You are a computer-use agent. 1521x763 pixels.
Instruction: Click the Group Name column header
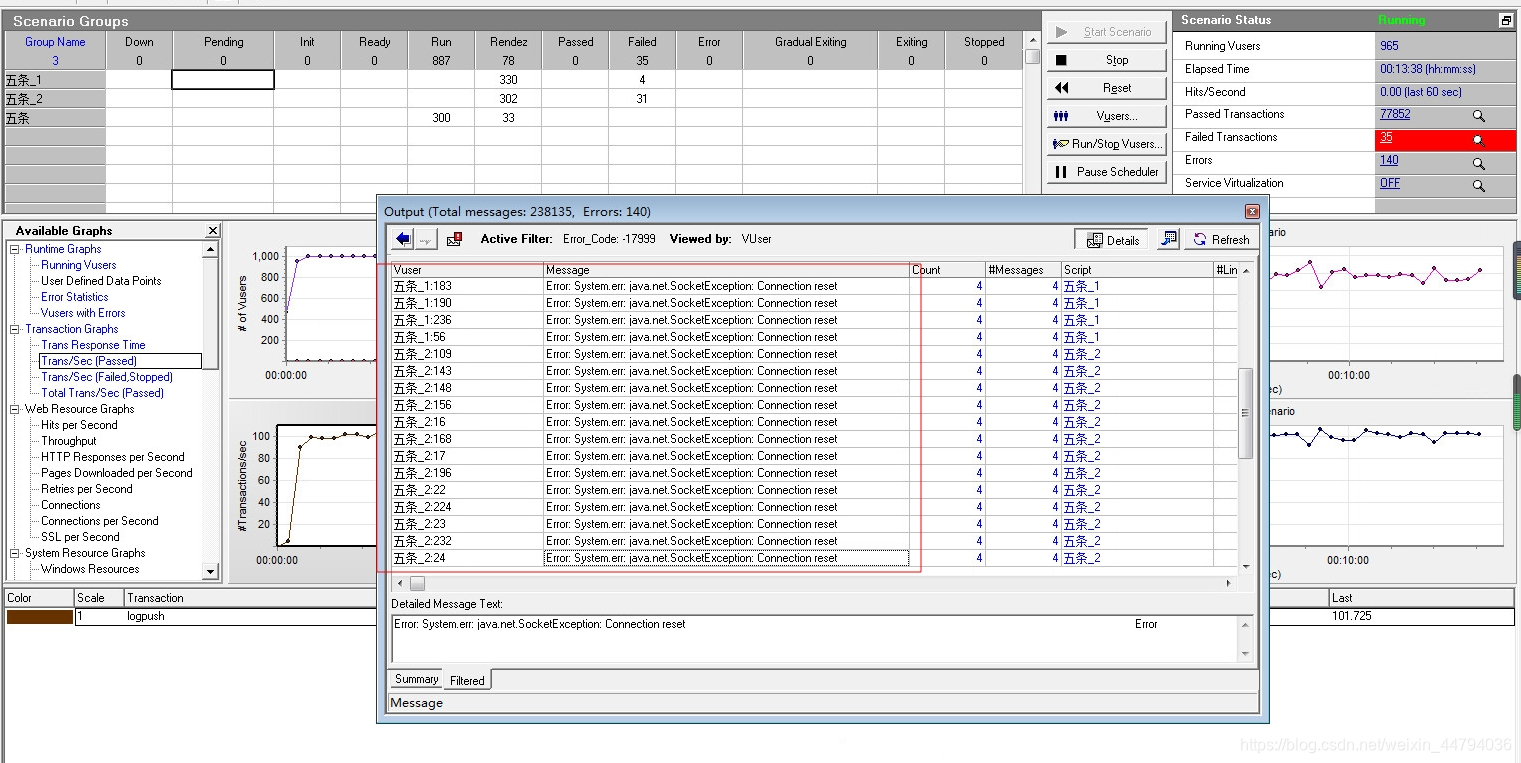point(55,42)
